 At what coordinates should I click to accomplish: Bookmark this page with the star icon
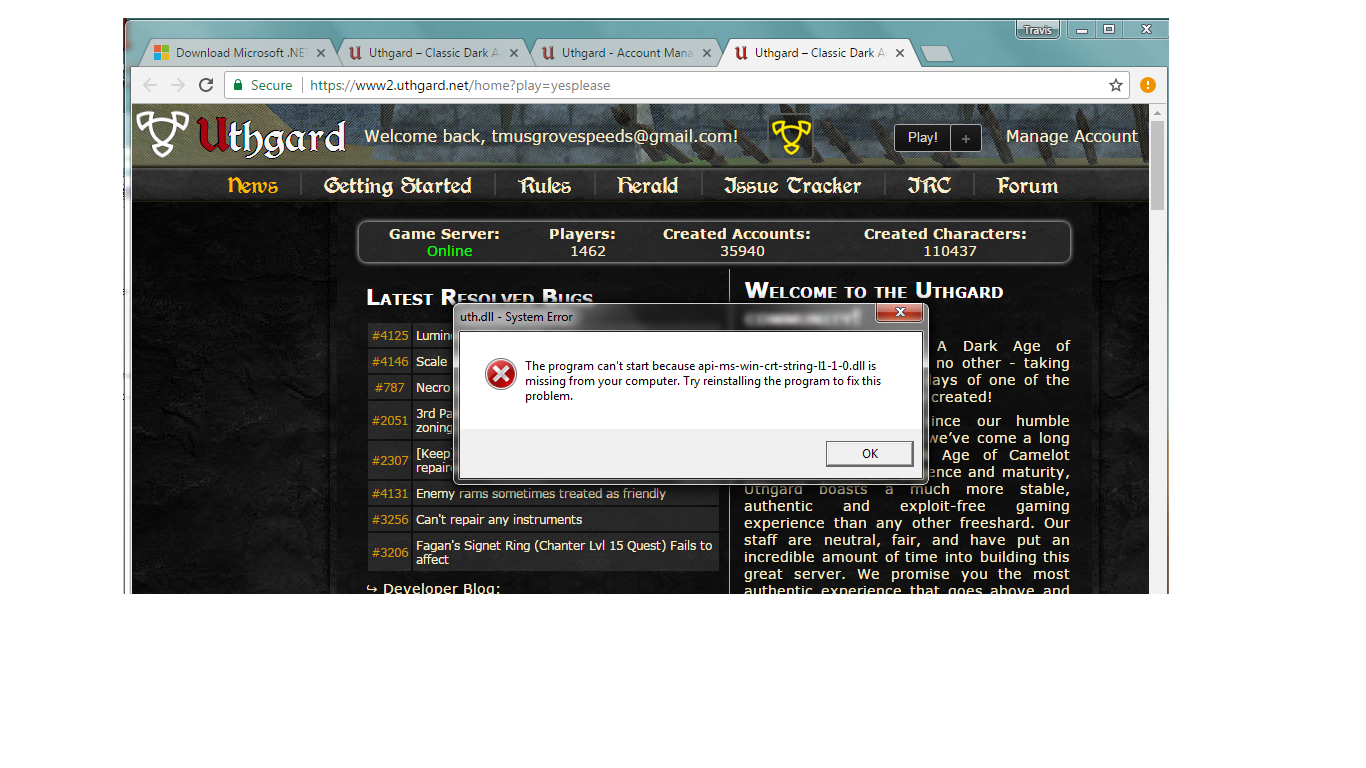[x=1115, y=85]
